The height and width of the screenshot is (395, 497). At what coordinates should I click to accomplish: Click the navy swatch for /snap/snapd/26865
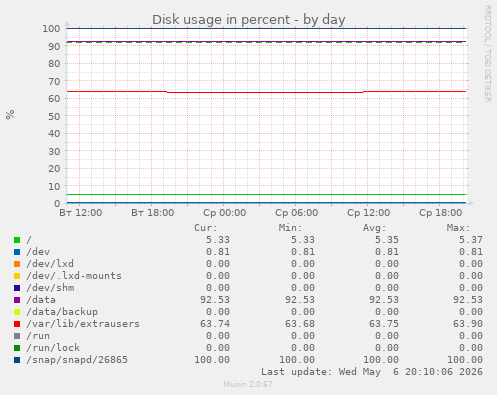[17, 360]
